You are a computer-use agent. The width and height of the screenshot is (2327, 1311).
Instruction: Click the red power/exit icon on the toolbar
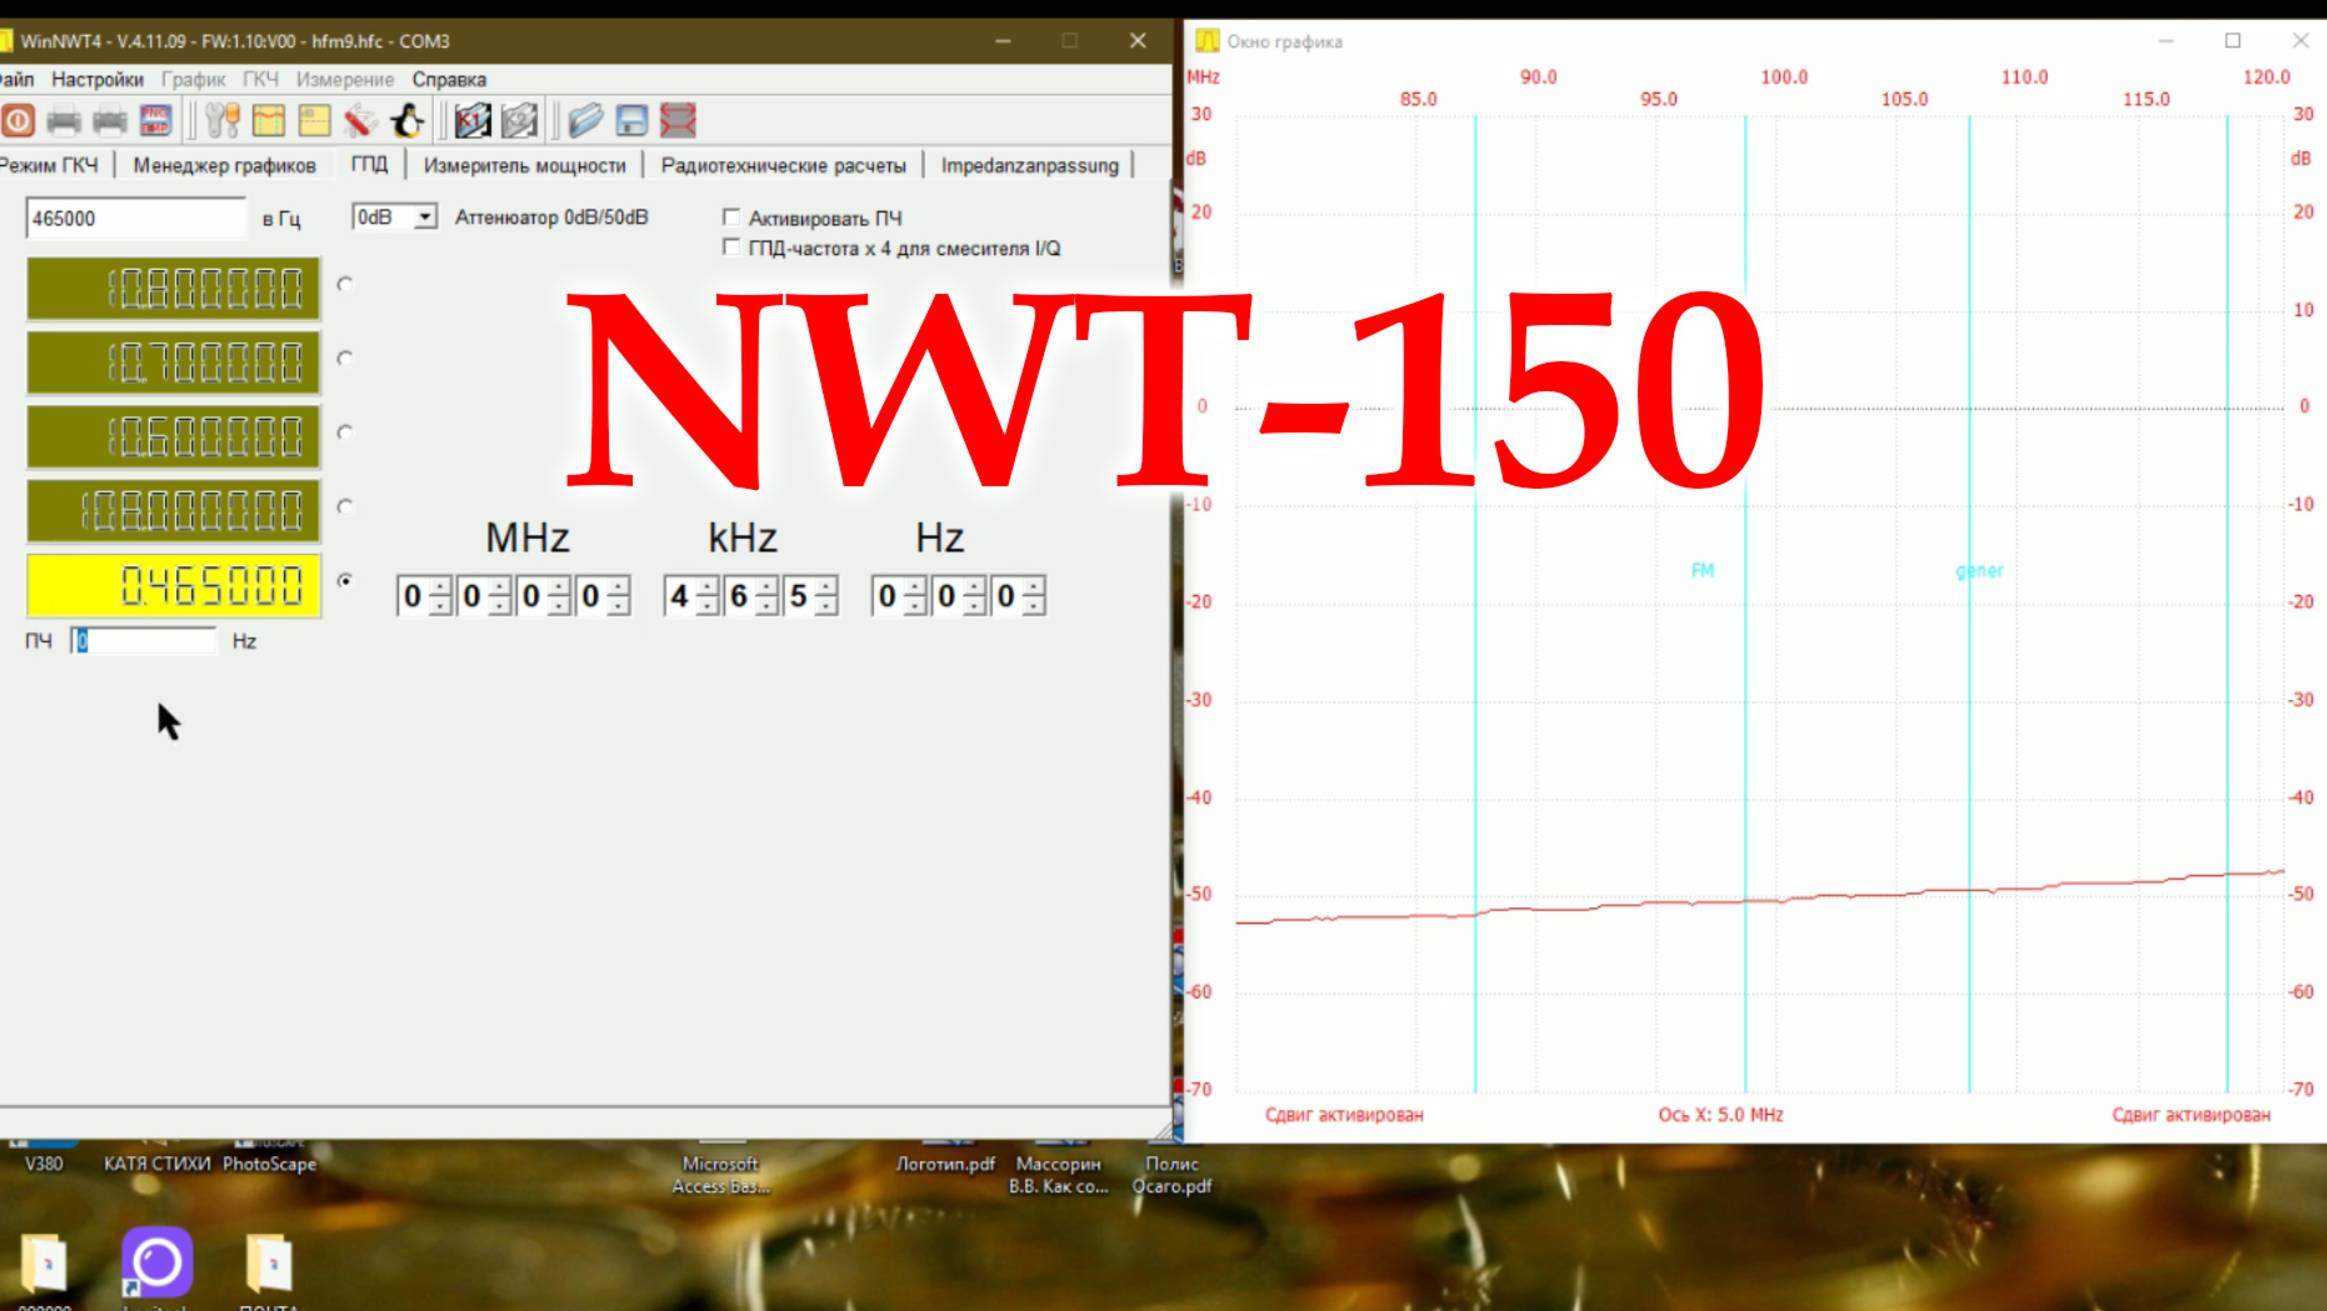pyautogui.click(x=20, y=120)
